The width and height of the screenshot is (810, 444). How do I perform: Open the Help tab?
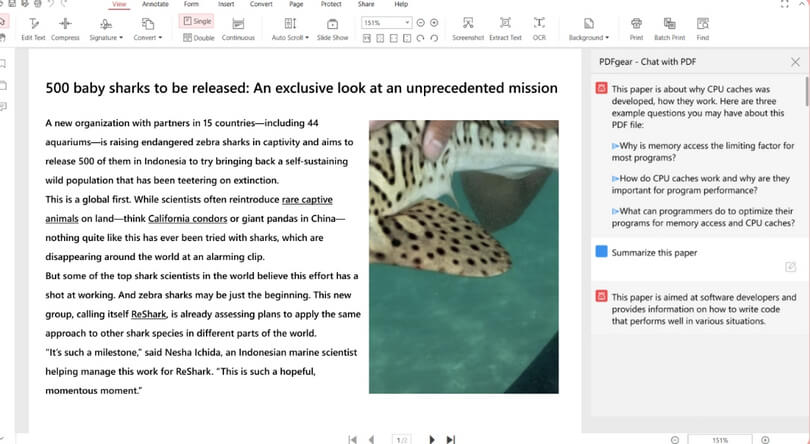pyautogui.click(x=401, y=4)
